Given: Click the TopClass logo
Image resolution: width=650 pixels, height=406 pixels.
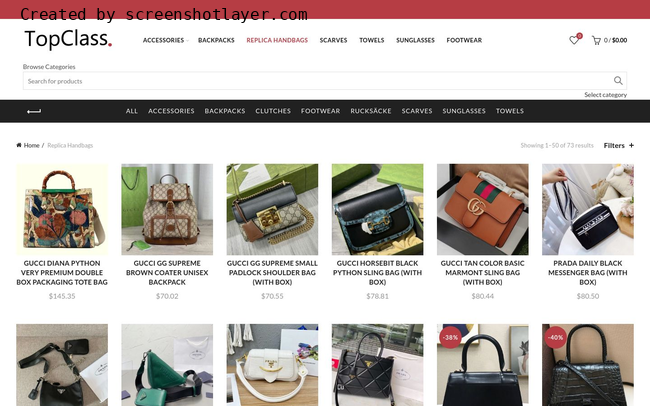Looking at the screenshot, I should [68, 39].
